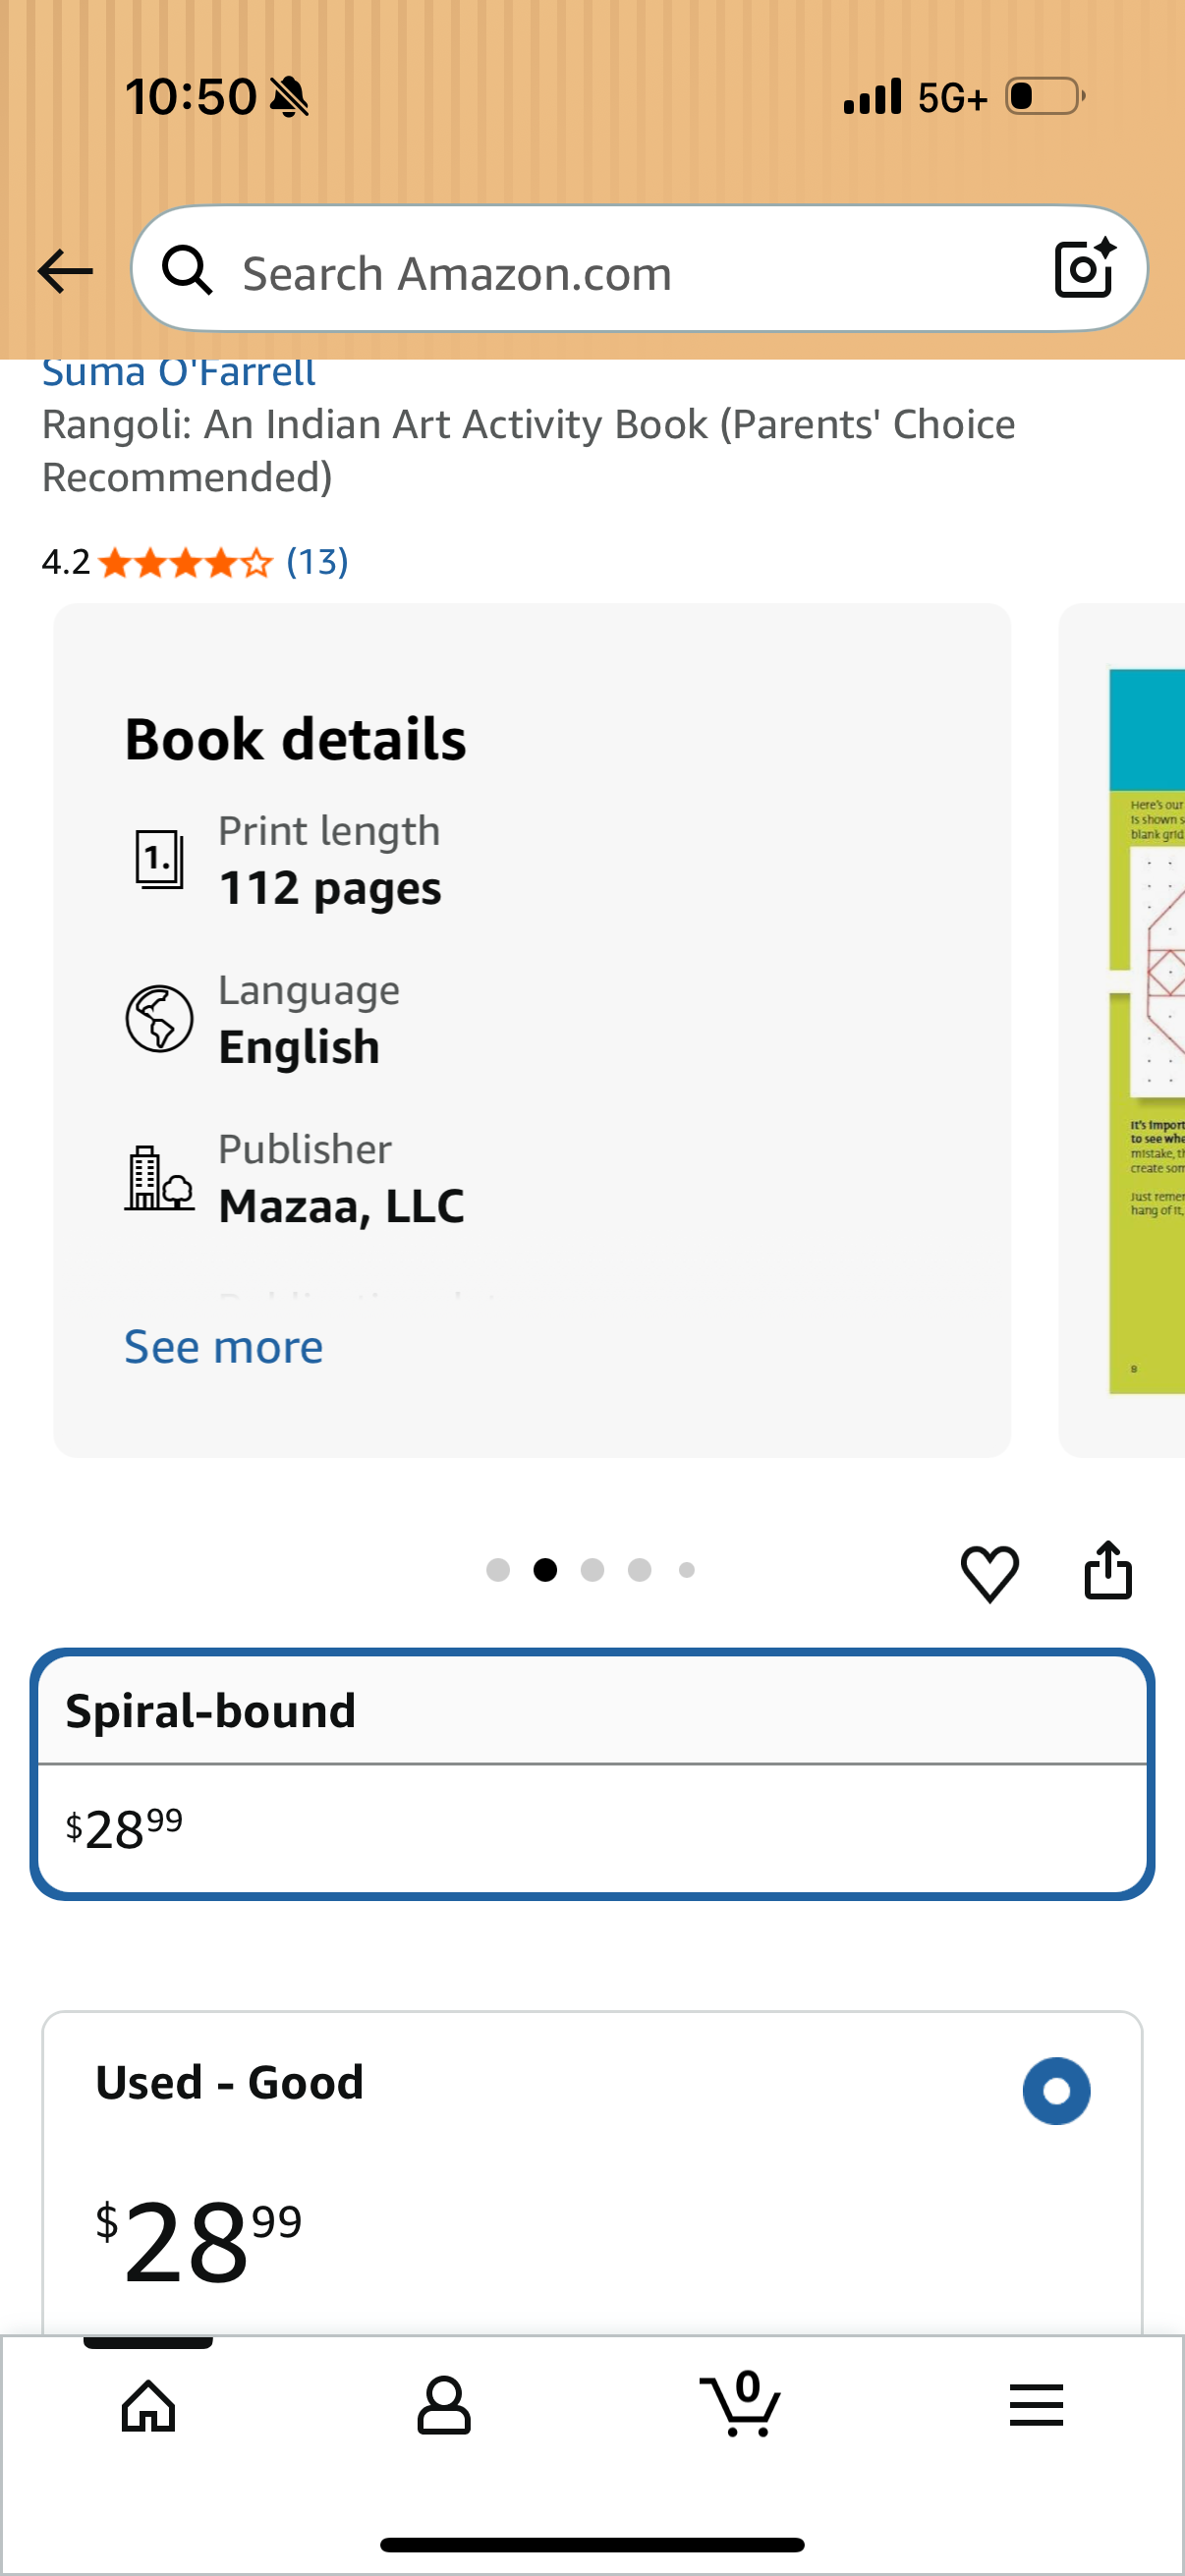Select the Used - Good radio button
This screenshot has height=2576, width=1185.
[1056, 2090]
